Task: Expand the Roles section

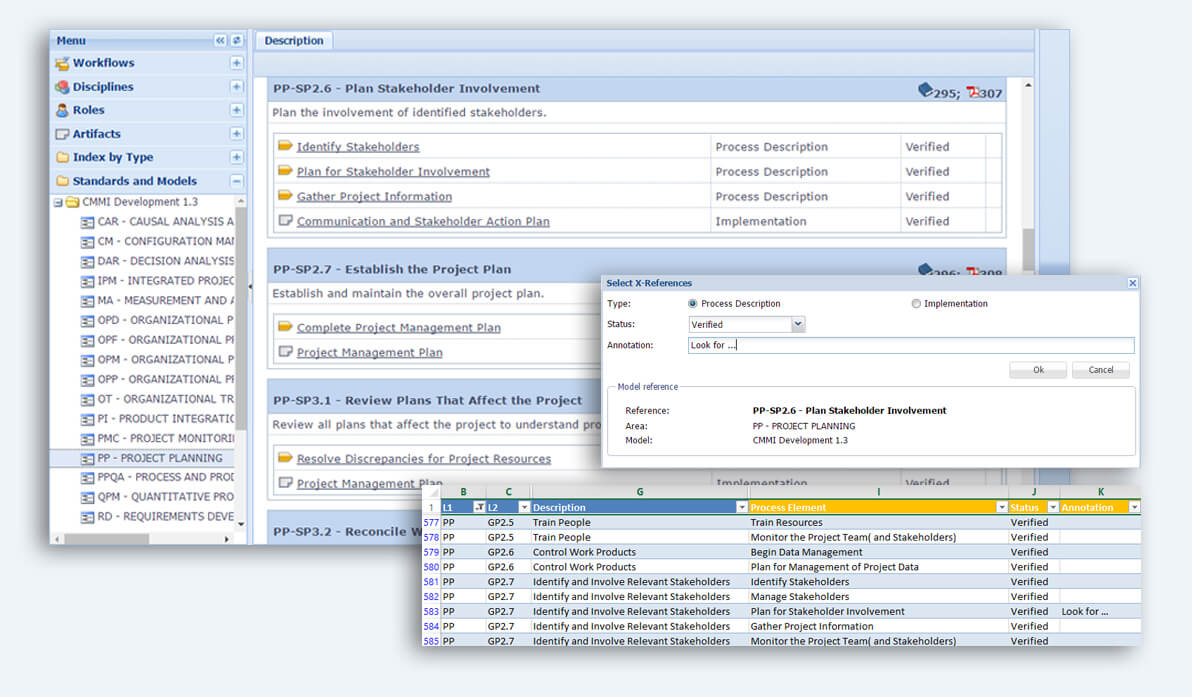Action: 236,110
